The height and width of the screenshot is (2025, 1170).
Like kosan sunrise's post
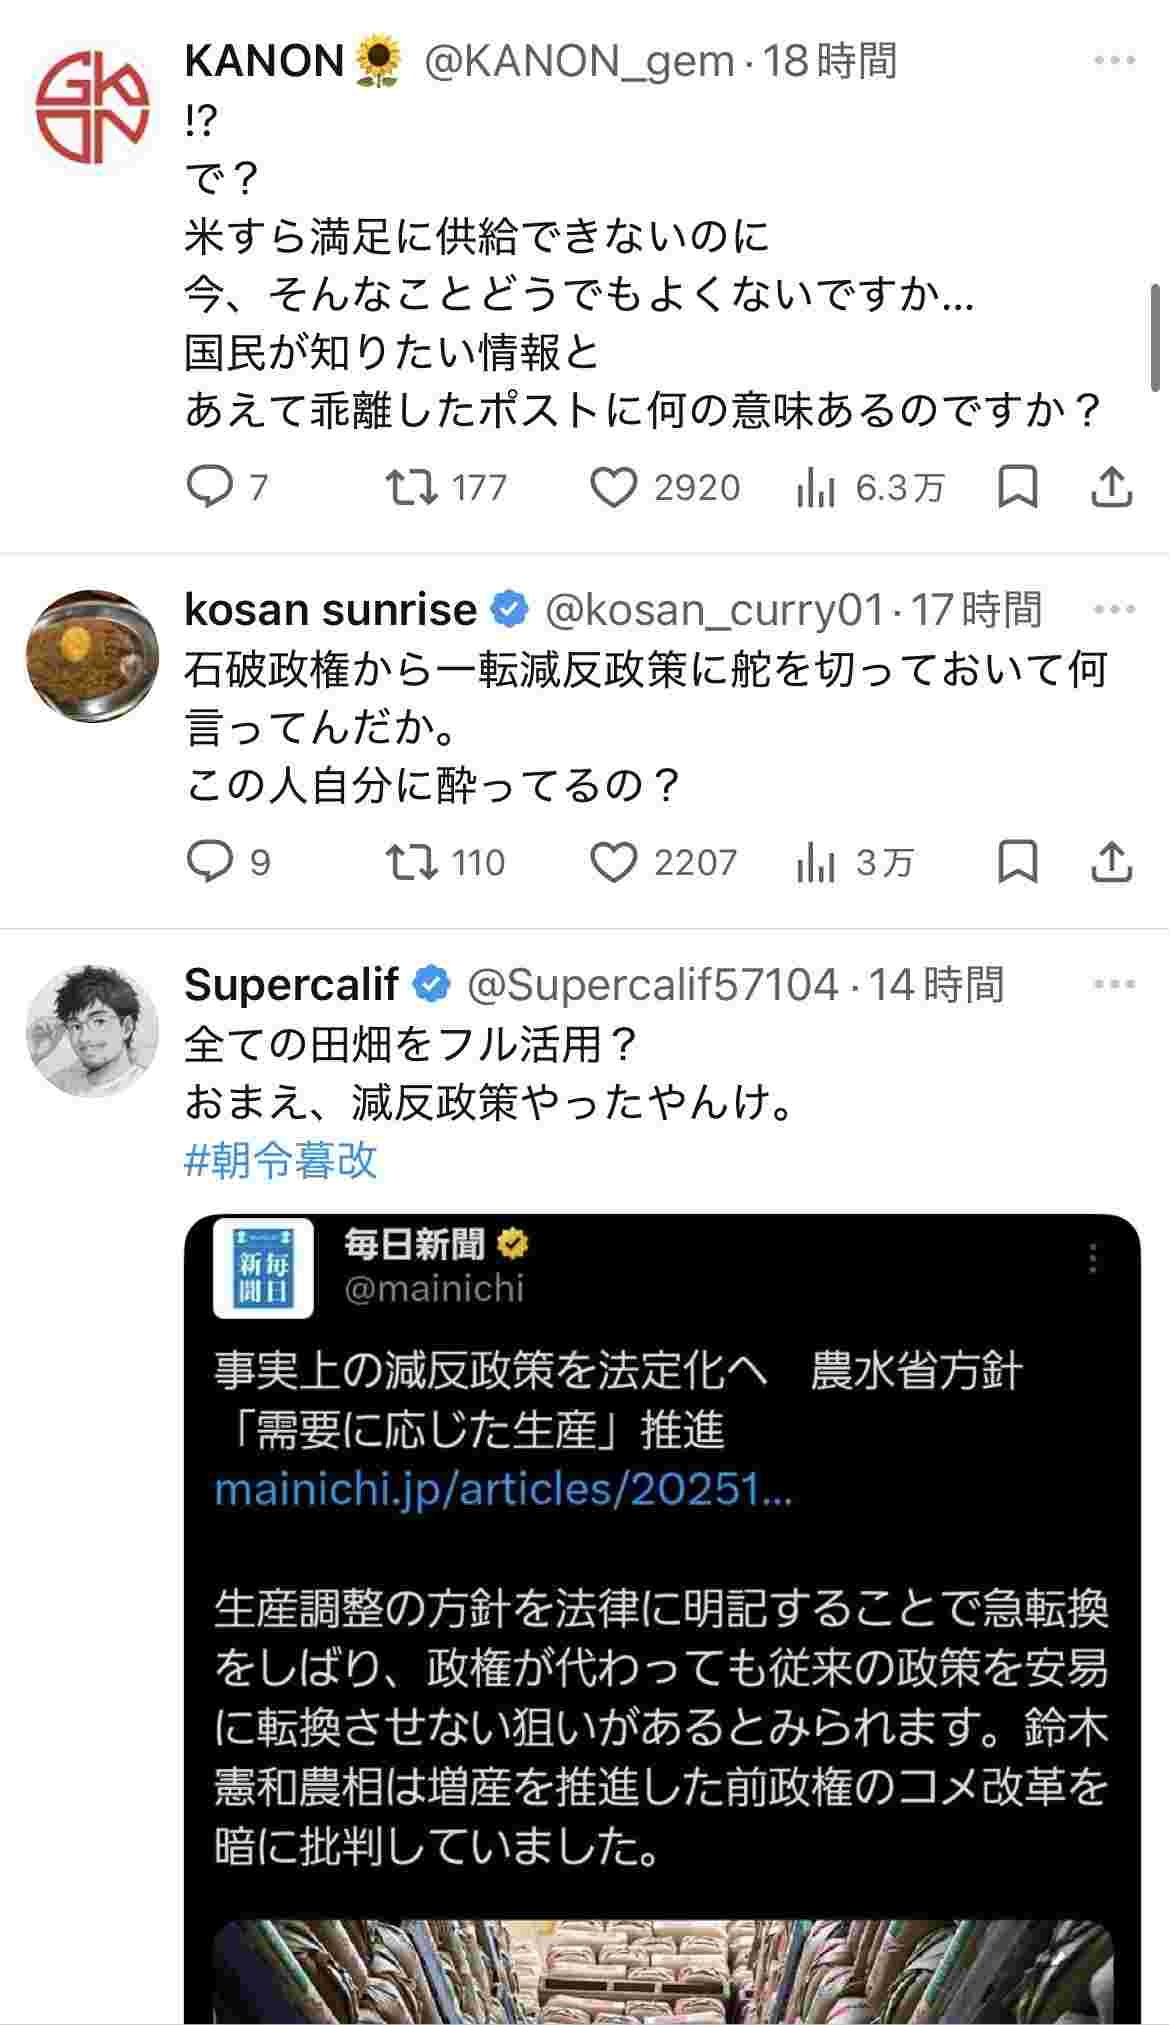(x=614, y=862)
